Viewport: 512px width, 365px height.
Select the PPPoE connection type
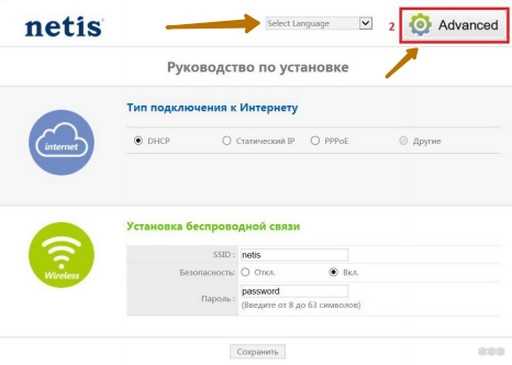coord(315,141)
